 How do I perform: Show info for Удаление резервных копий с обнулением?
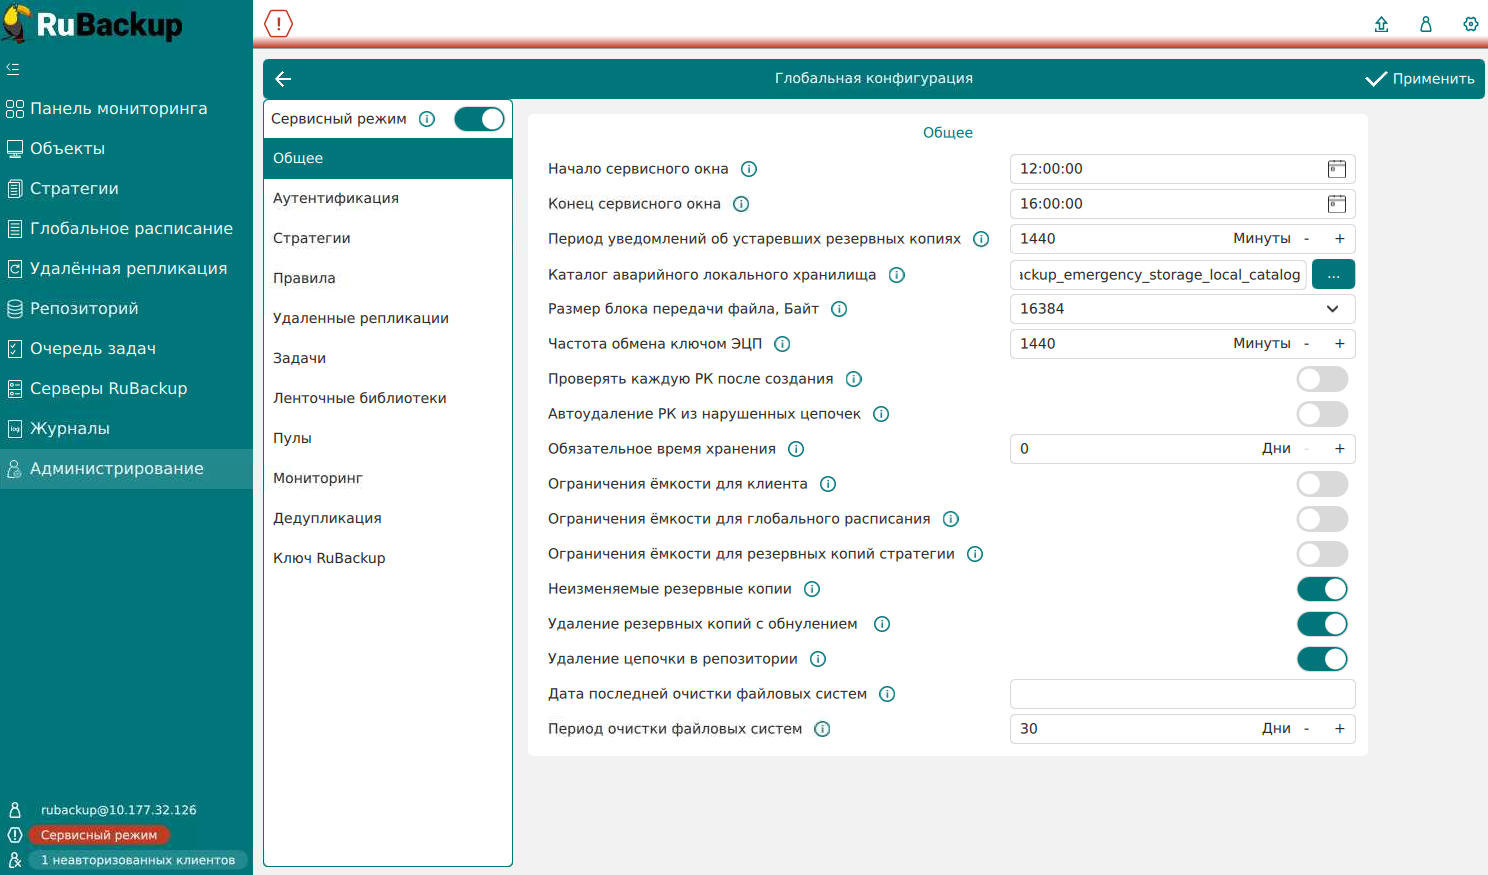pyautogui.click(x=882, y=624)
